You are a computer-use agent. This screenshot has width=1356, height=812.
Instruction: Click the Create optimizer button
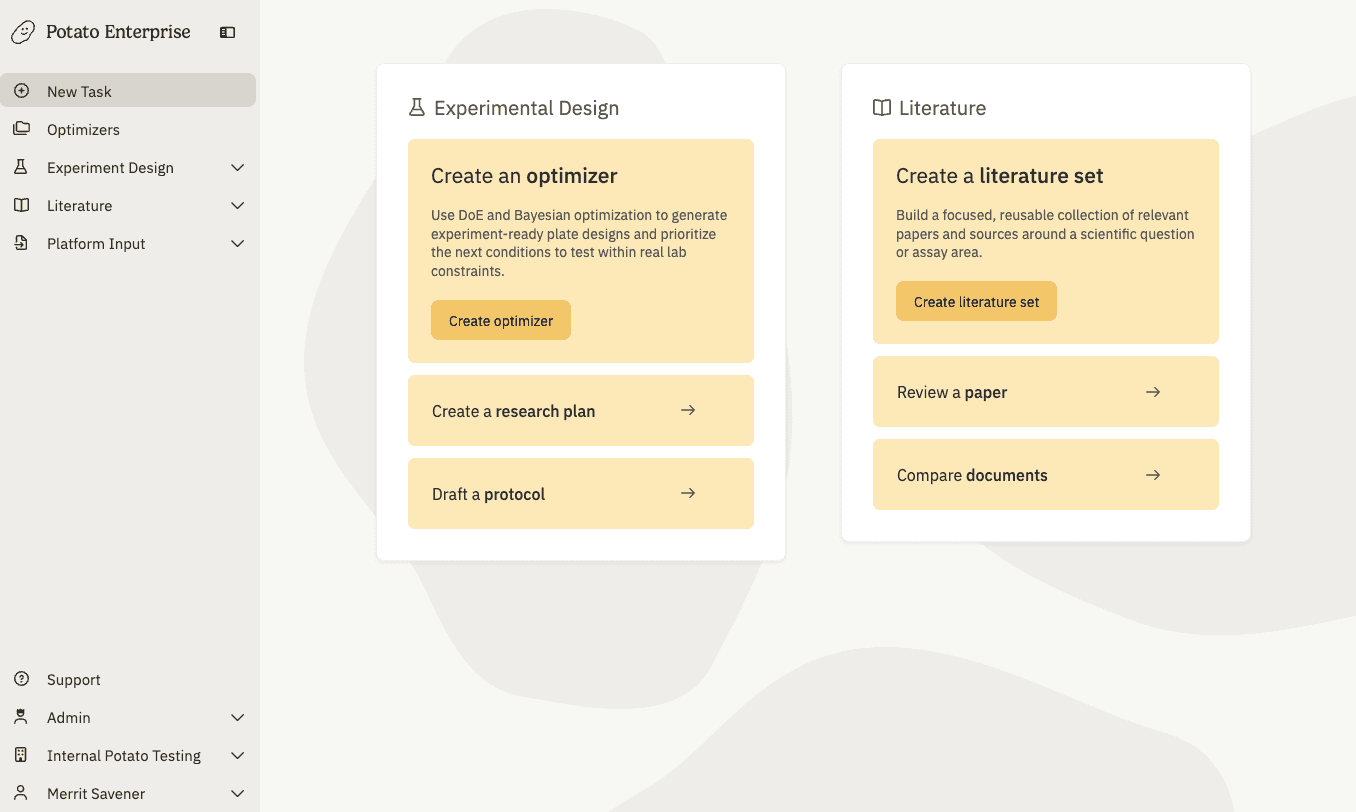click(x=501, y=320)
